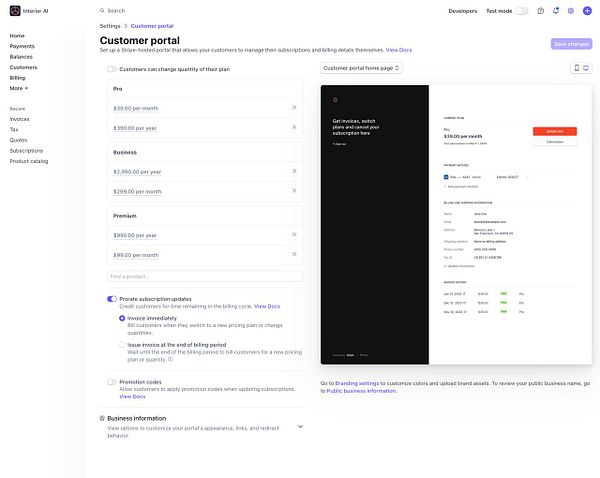Screen dimensions: 600x478
Task: Expand the Business information section chevron
Action: pos(300,426)
